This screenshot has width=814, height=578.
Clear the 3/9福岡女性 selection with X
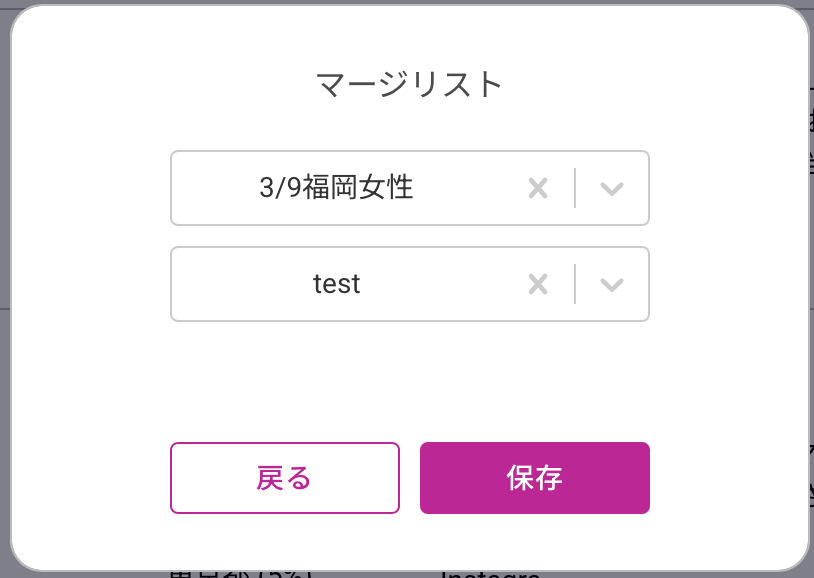pos(538,188)
